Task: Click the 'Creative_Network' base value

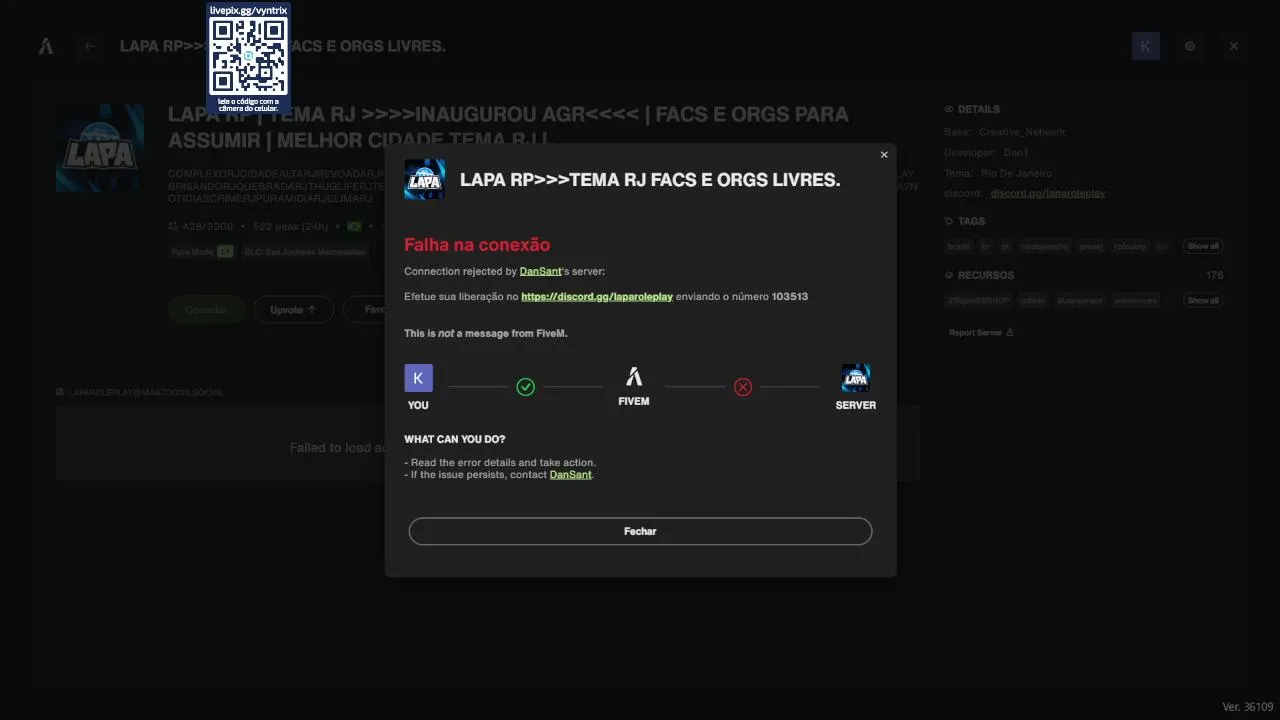Action: (1023, 132)
